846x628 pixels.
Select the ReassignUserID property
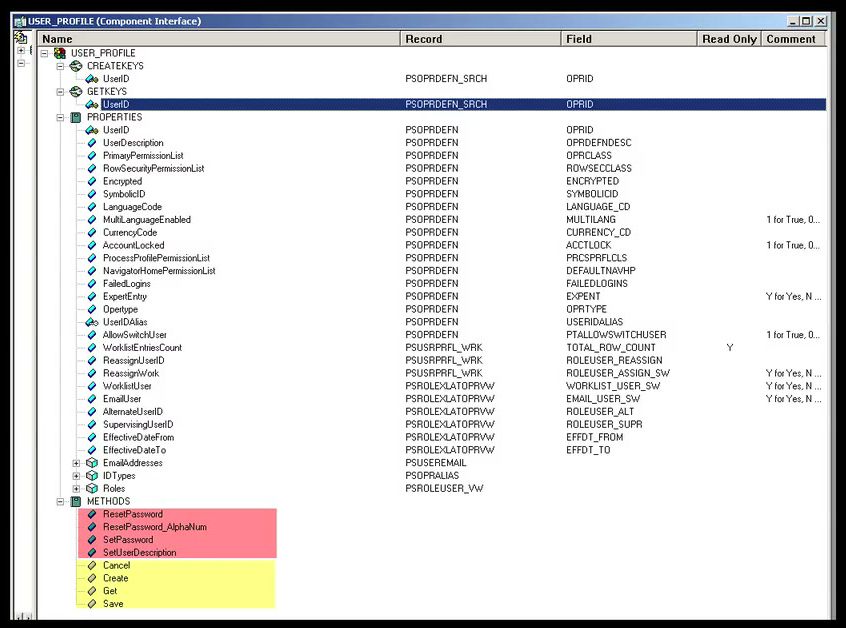134,361
